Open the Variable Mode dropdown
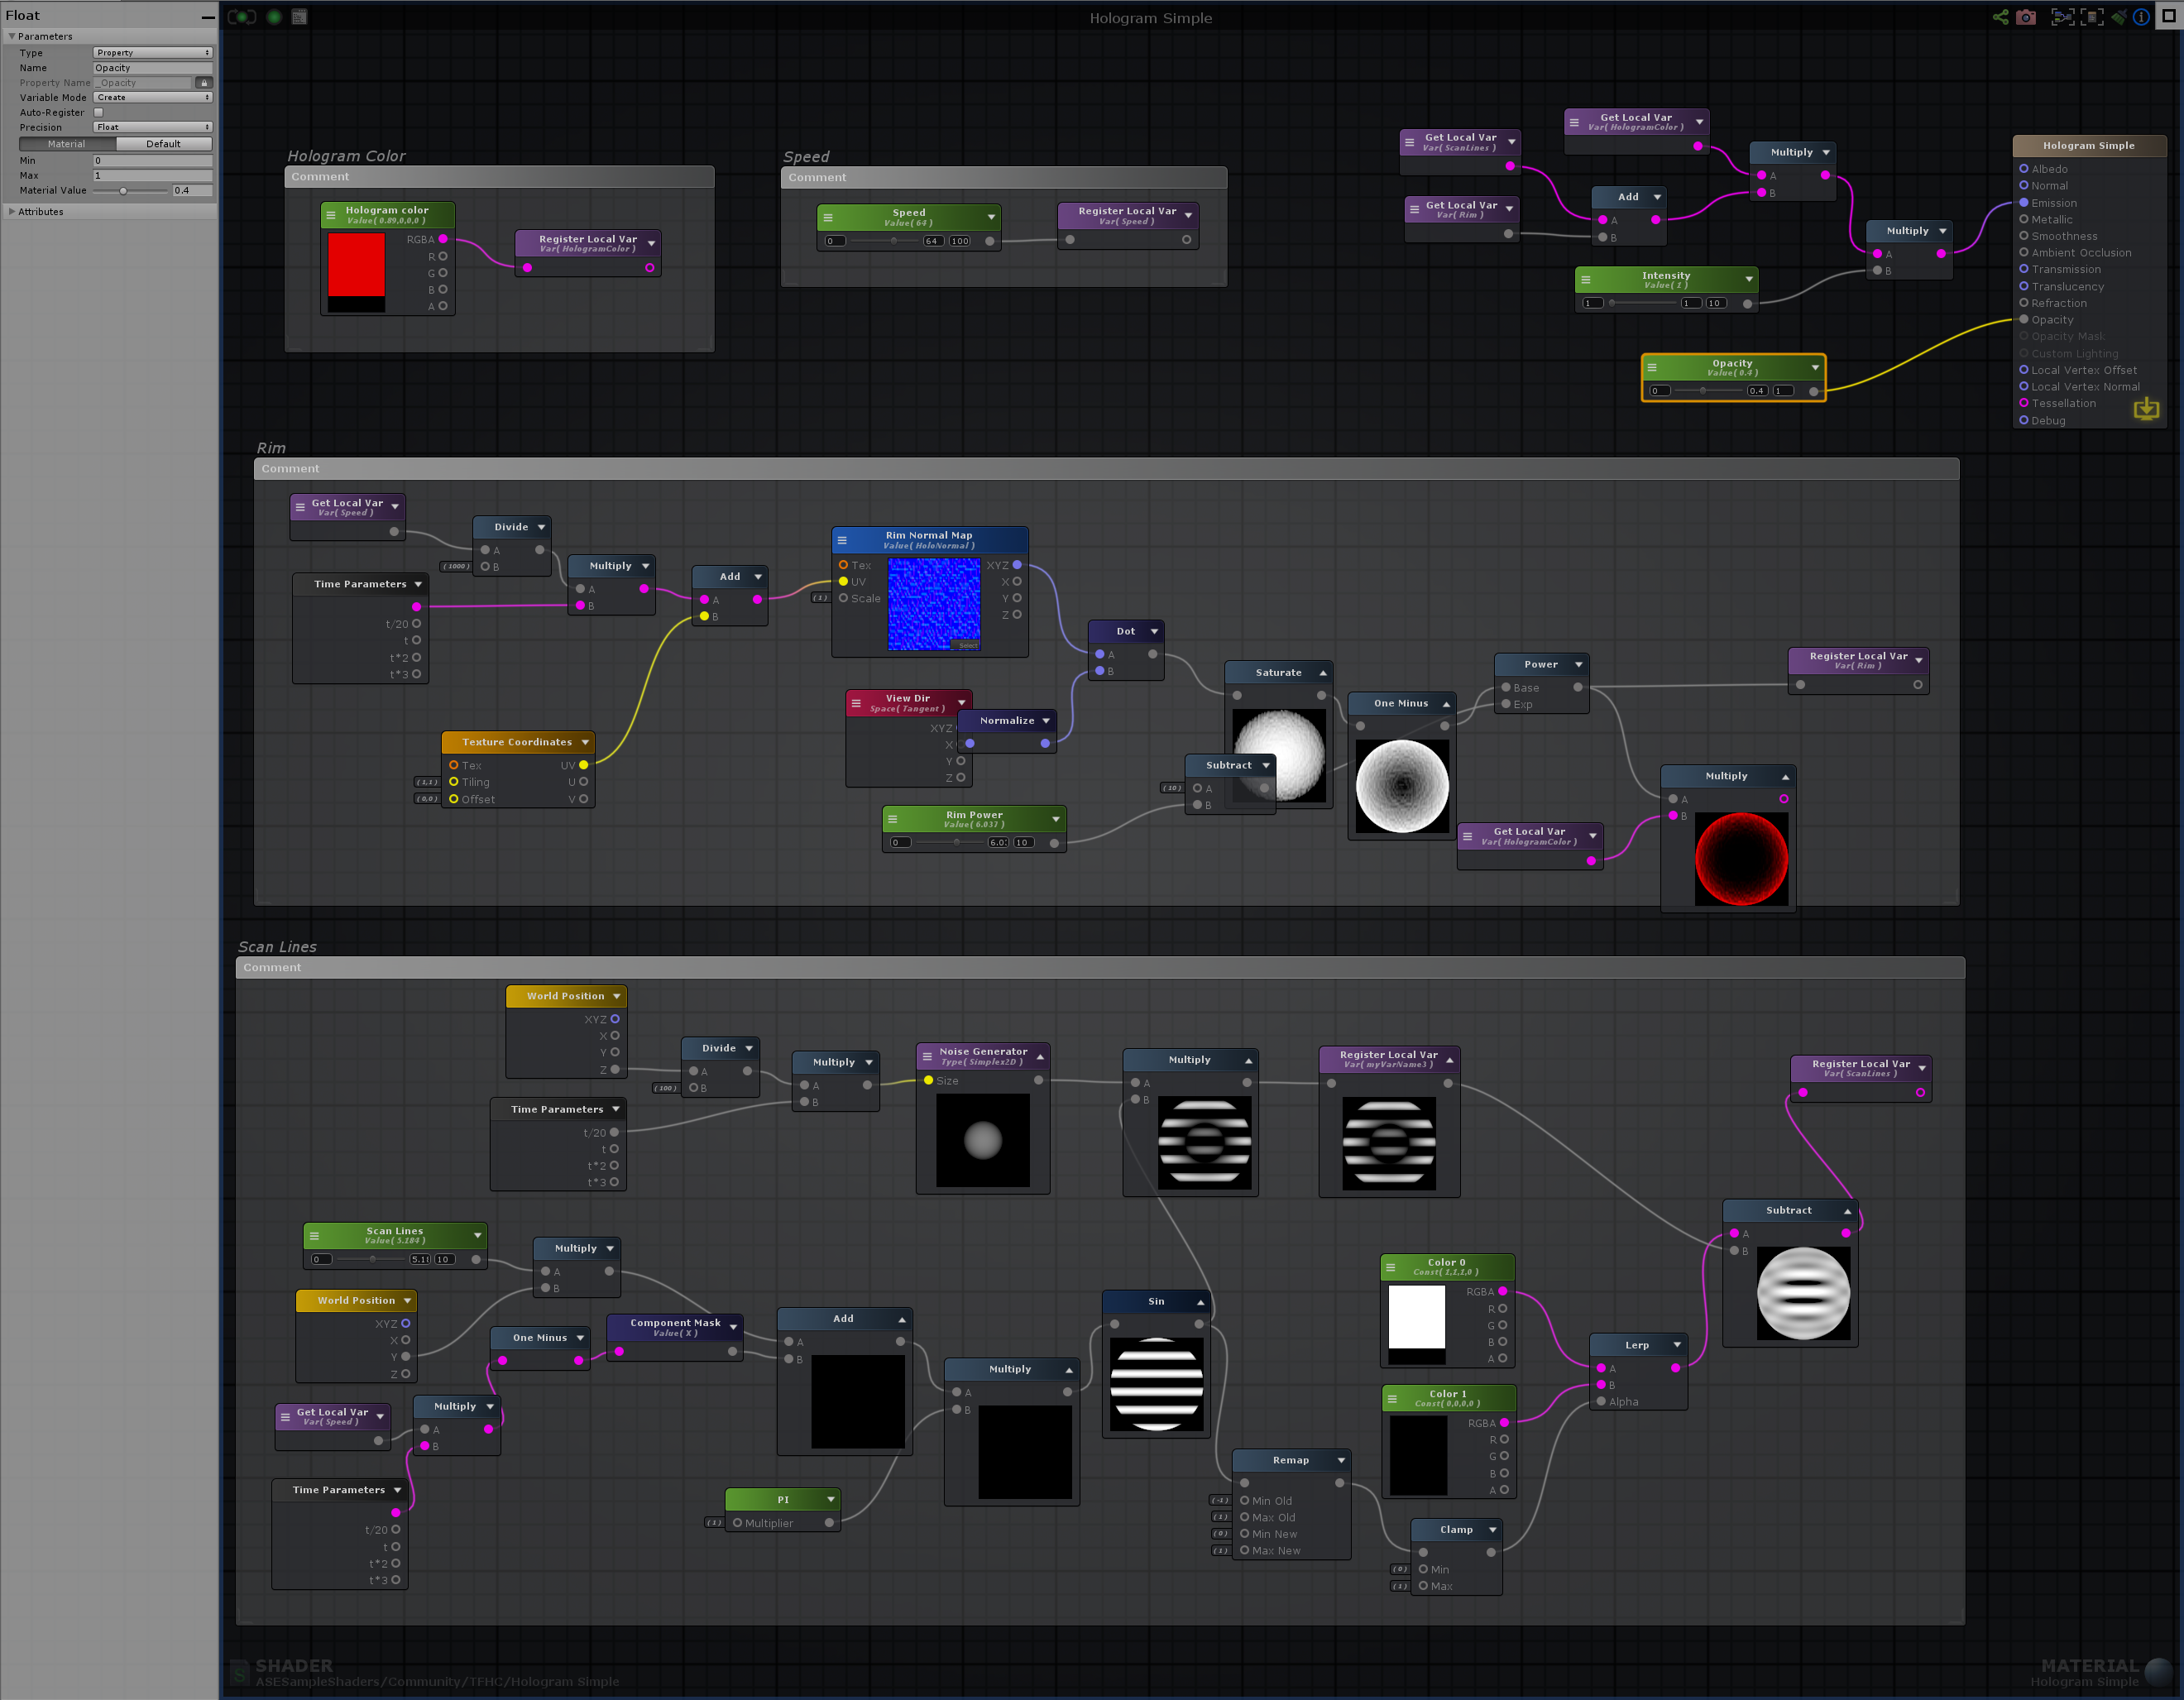 pyautogui.click(x=152, y=98)
